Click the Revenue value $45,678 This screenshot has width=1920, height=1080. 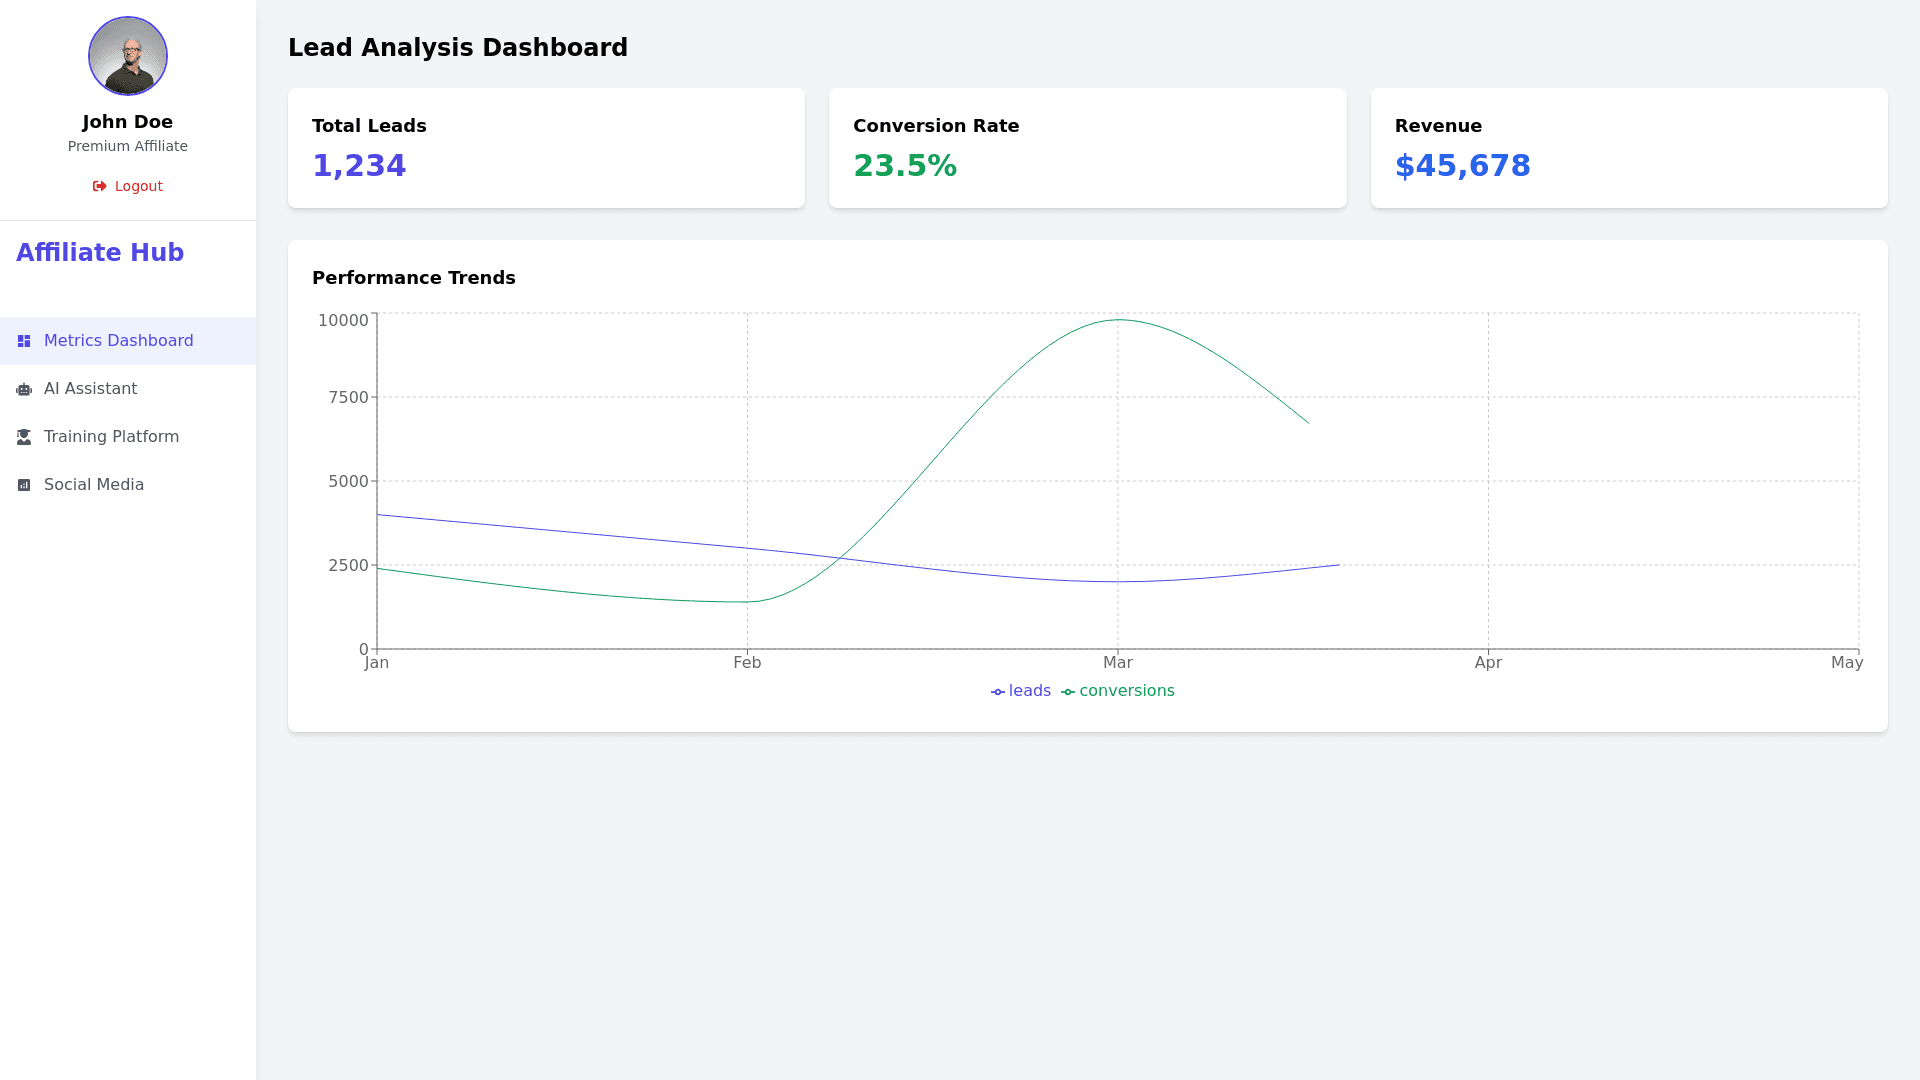[1462, 166]
